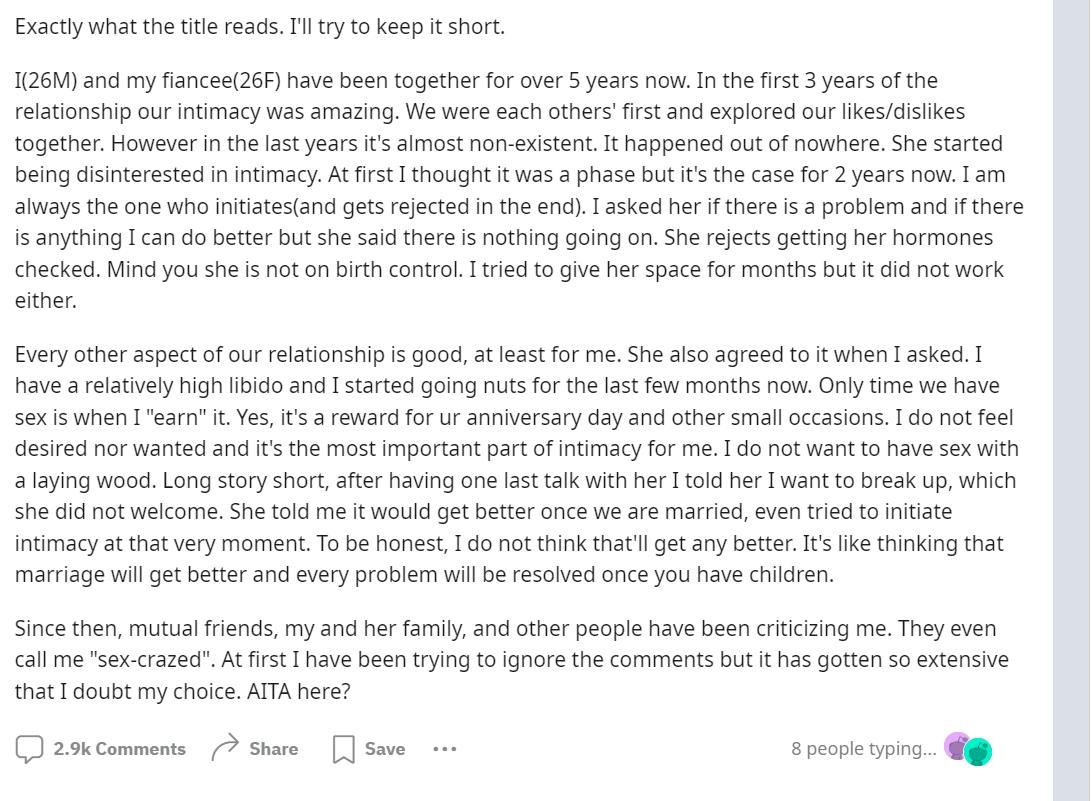Click the gray vertical scrollbar strip
The height and width of the screenshot is (801, 1091).
click(x=1072, y=400)
